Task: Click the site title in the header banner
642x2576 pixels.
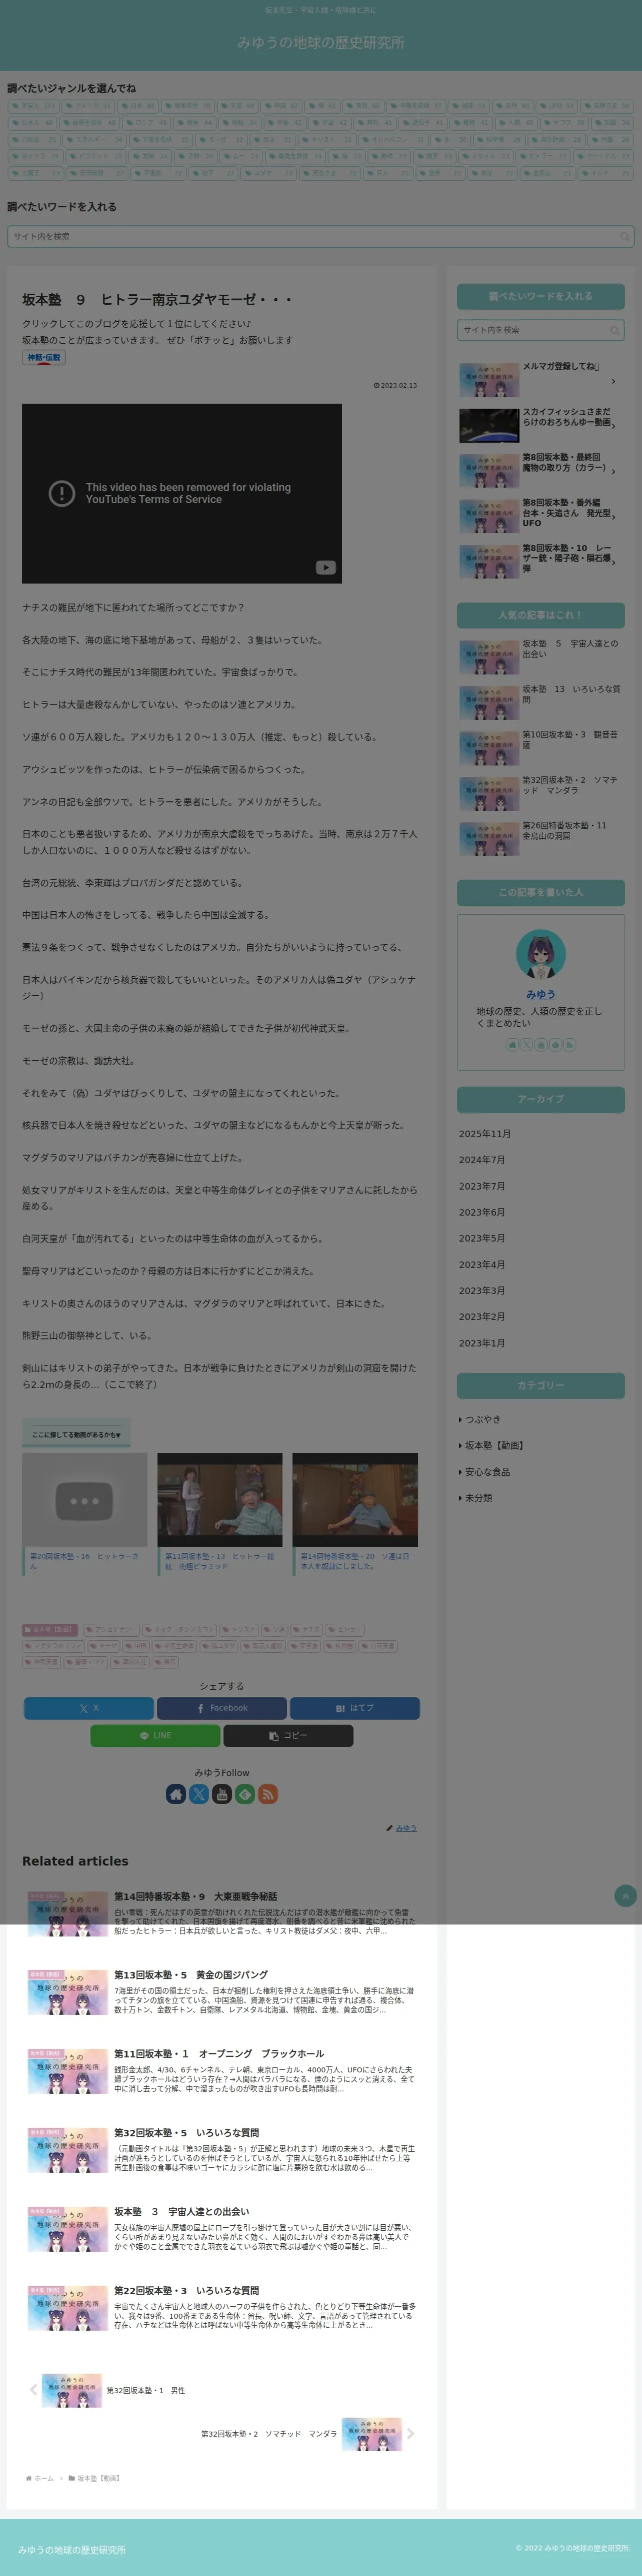Action: pos(321,43)
